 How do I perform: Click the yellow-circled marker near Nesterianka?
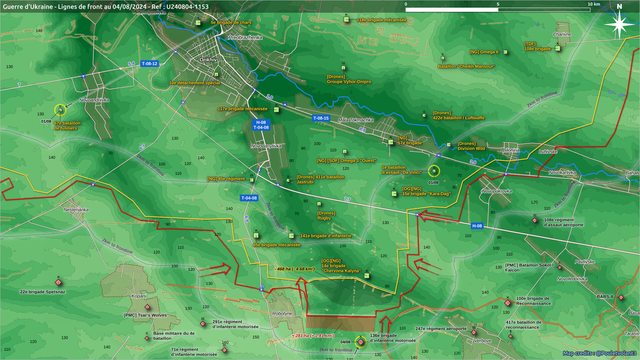point(60,110)
